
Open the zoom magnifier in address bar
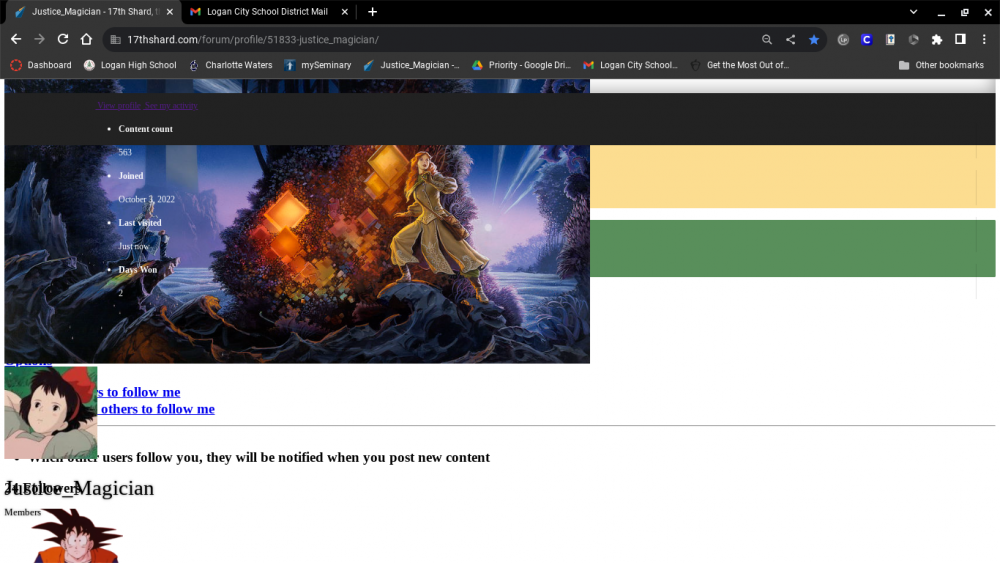(767, 40)
